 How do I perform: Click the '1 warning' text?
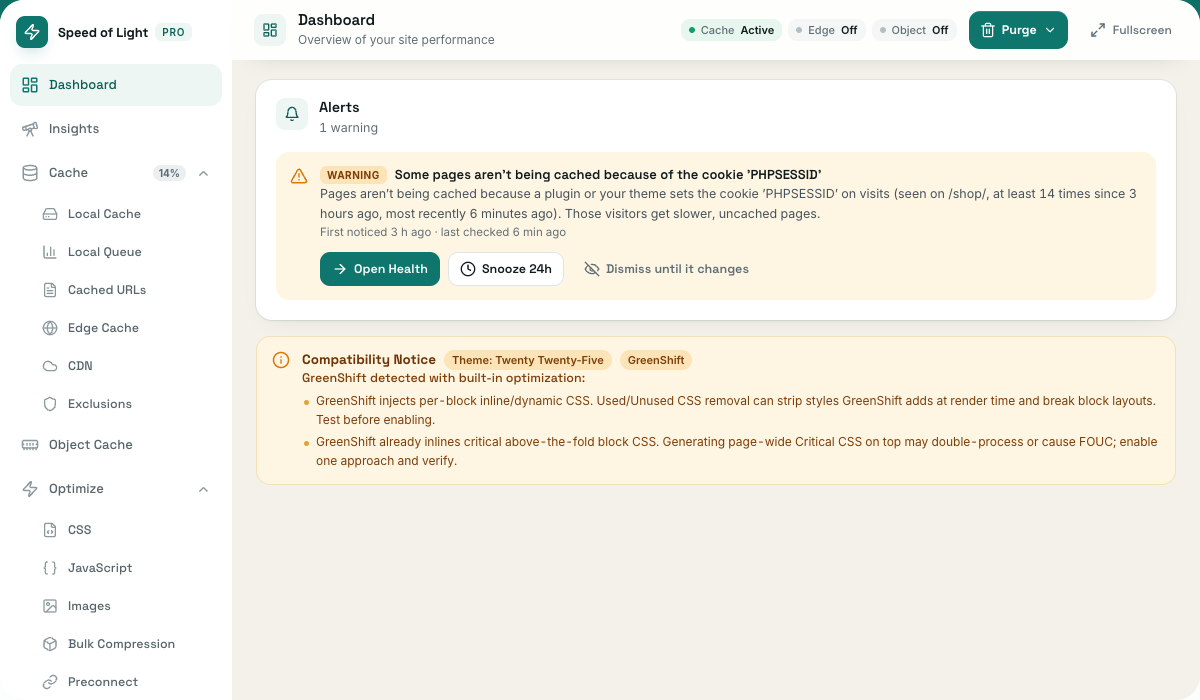tap(348, 128)
